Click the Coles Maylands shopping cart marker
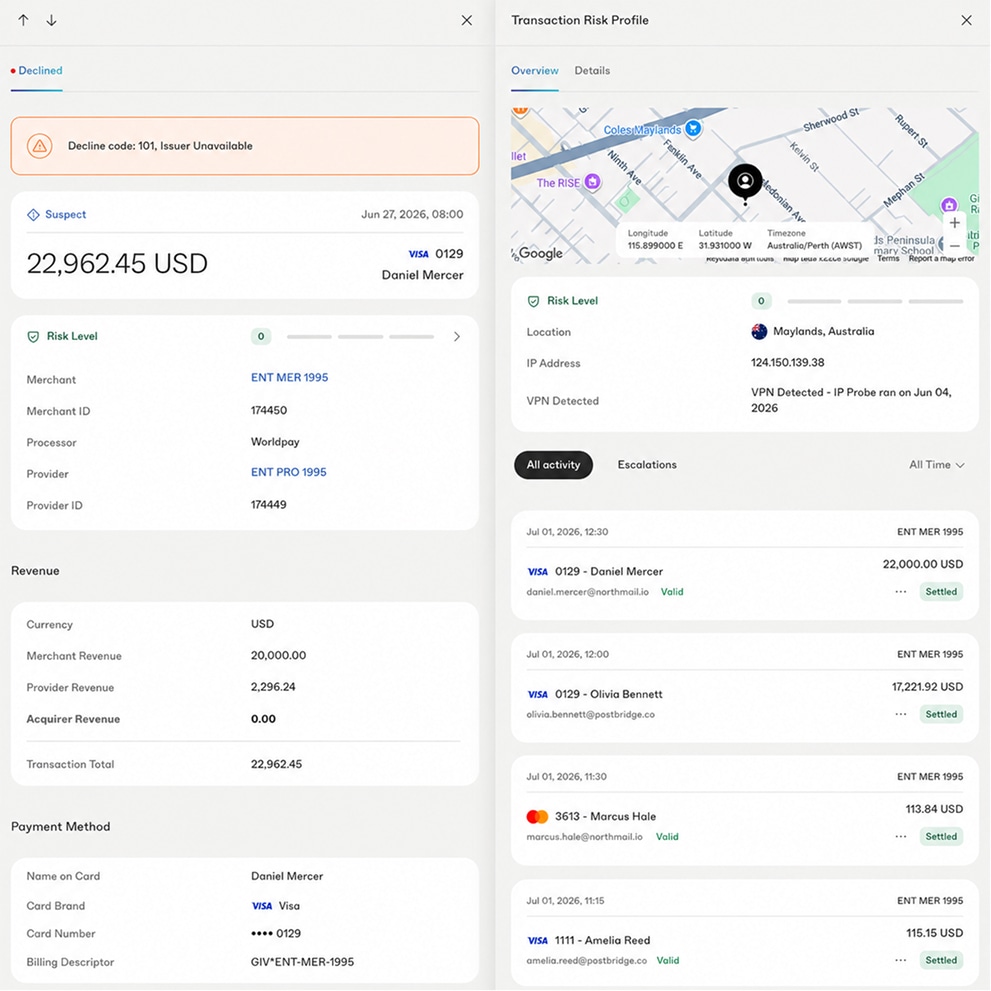 tap(693, 128)
